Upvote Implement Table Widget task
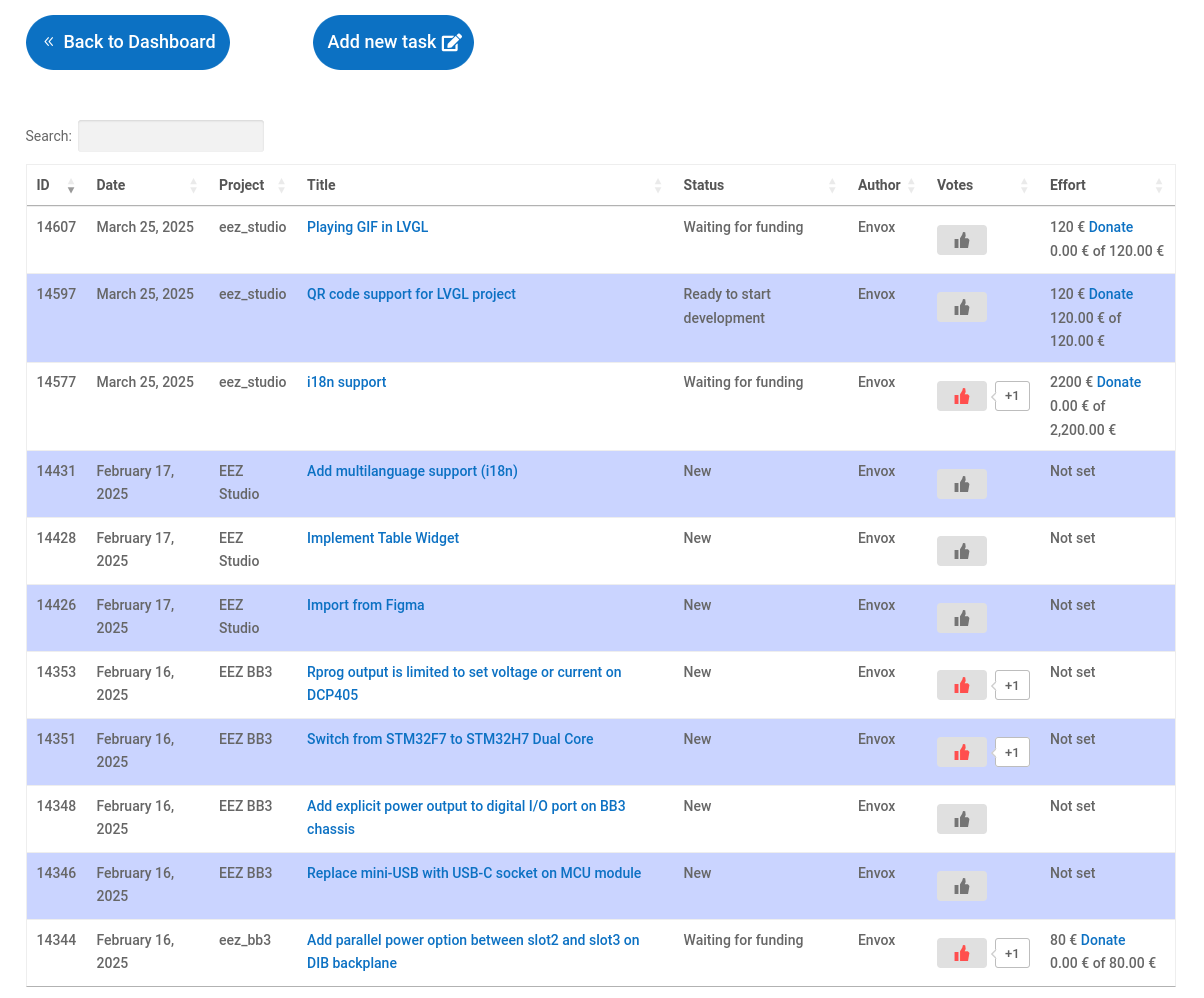1204x998 pixels. [x=961, y=551]
